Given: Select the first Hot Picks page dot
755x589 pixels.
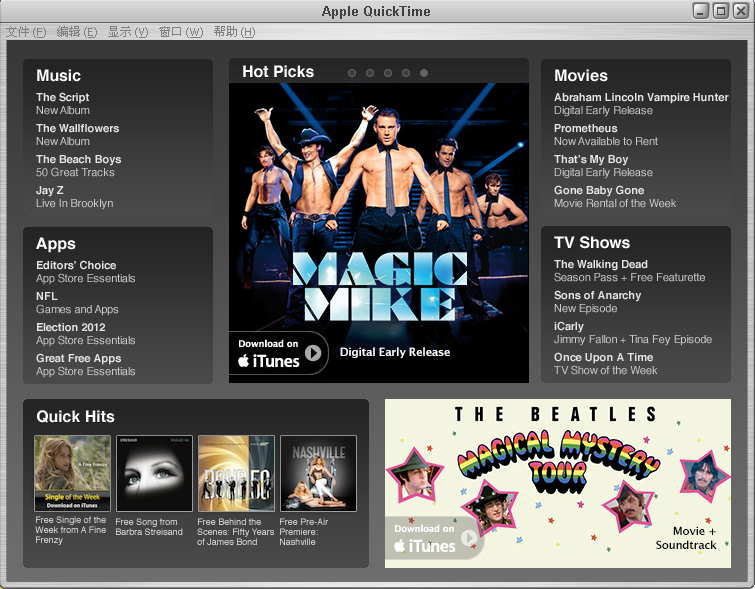Looking at the screenshot, I should point(352,73).
